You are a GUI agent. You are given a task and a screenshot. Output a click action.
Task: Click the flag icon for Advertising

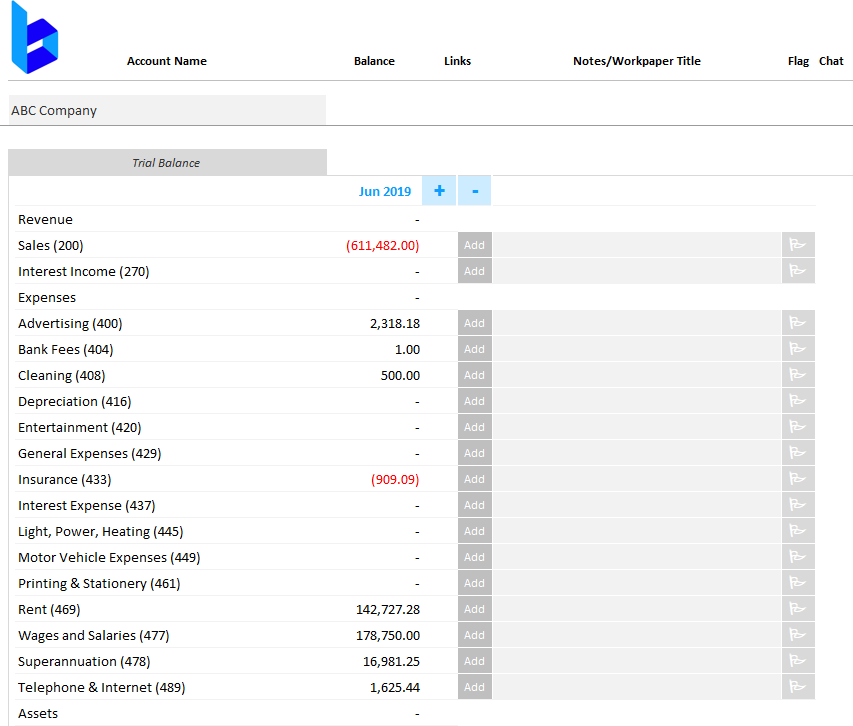(x=797, y=322)
